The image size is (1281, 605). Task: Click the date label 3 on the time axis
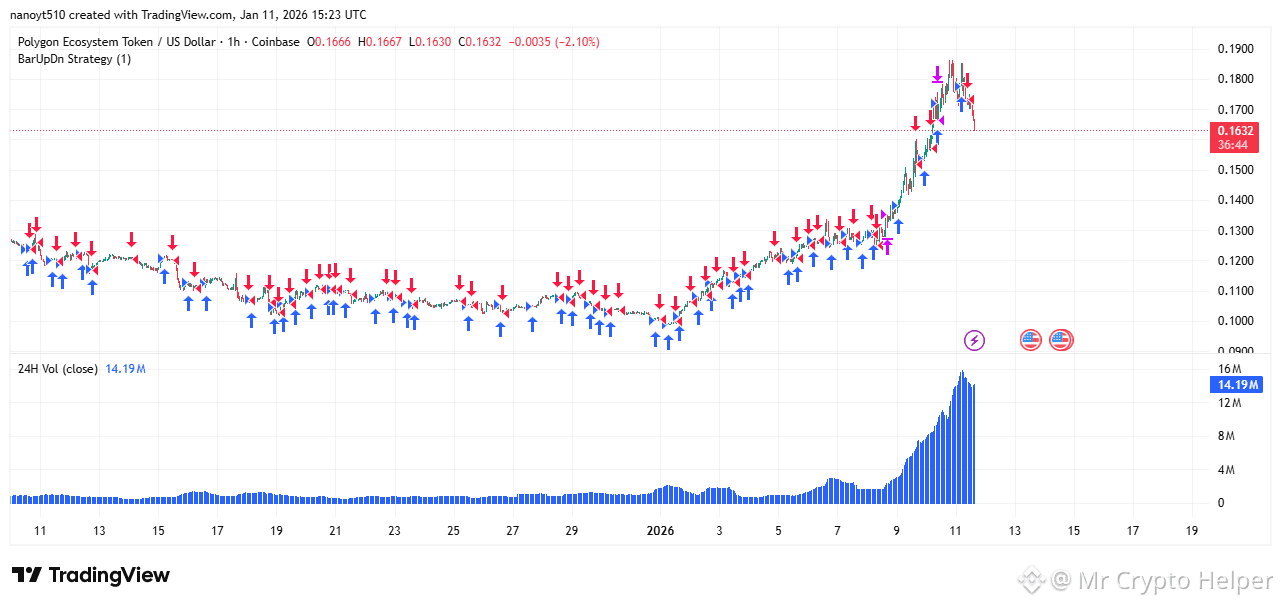[719, 531]
